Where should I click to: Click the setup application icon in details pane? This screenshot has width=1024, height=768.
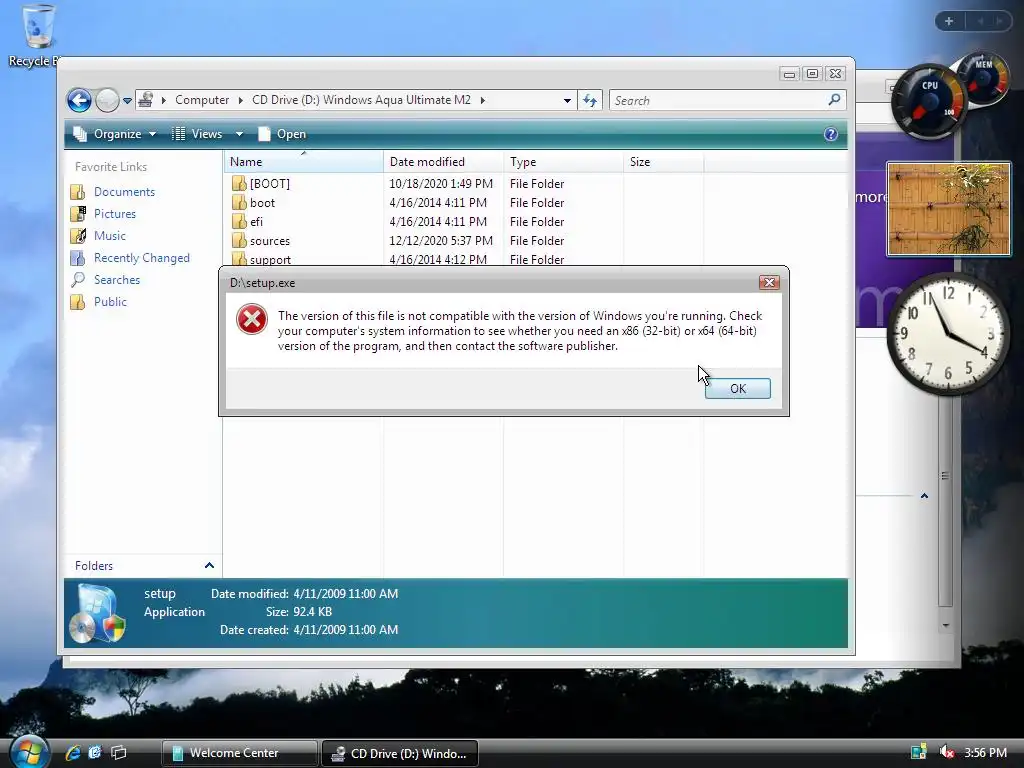pos(98,613)
